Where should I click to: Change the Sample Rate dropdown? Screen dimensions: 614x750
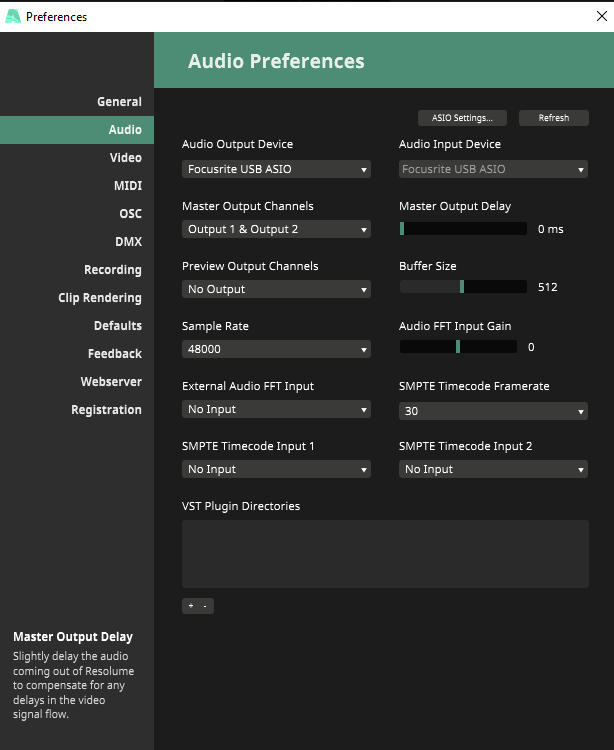pyautogui.click(x=276, y=349)
